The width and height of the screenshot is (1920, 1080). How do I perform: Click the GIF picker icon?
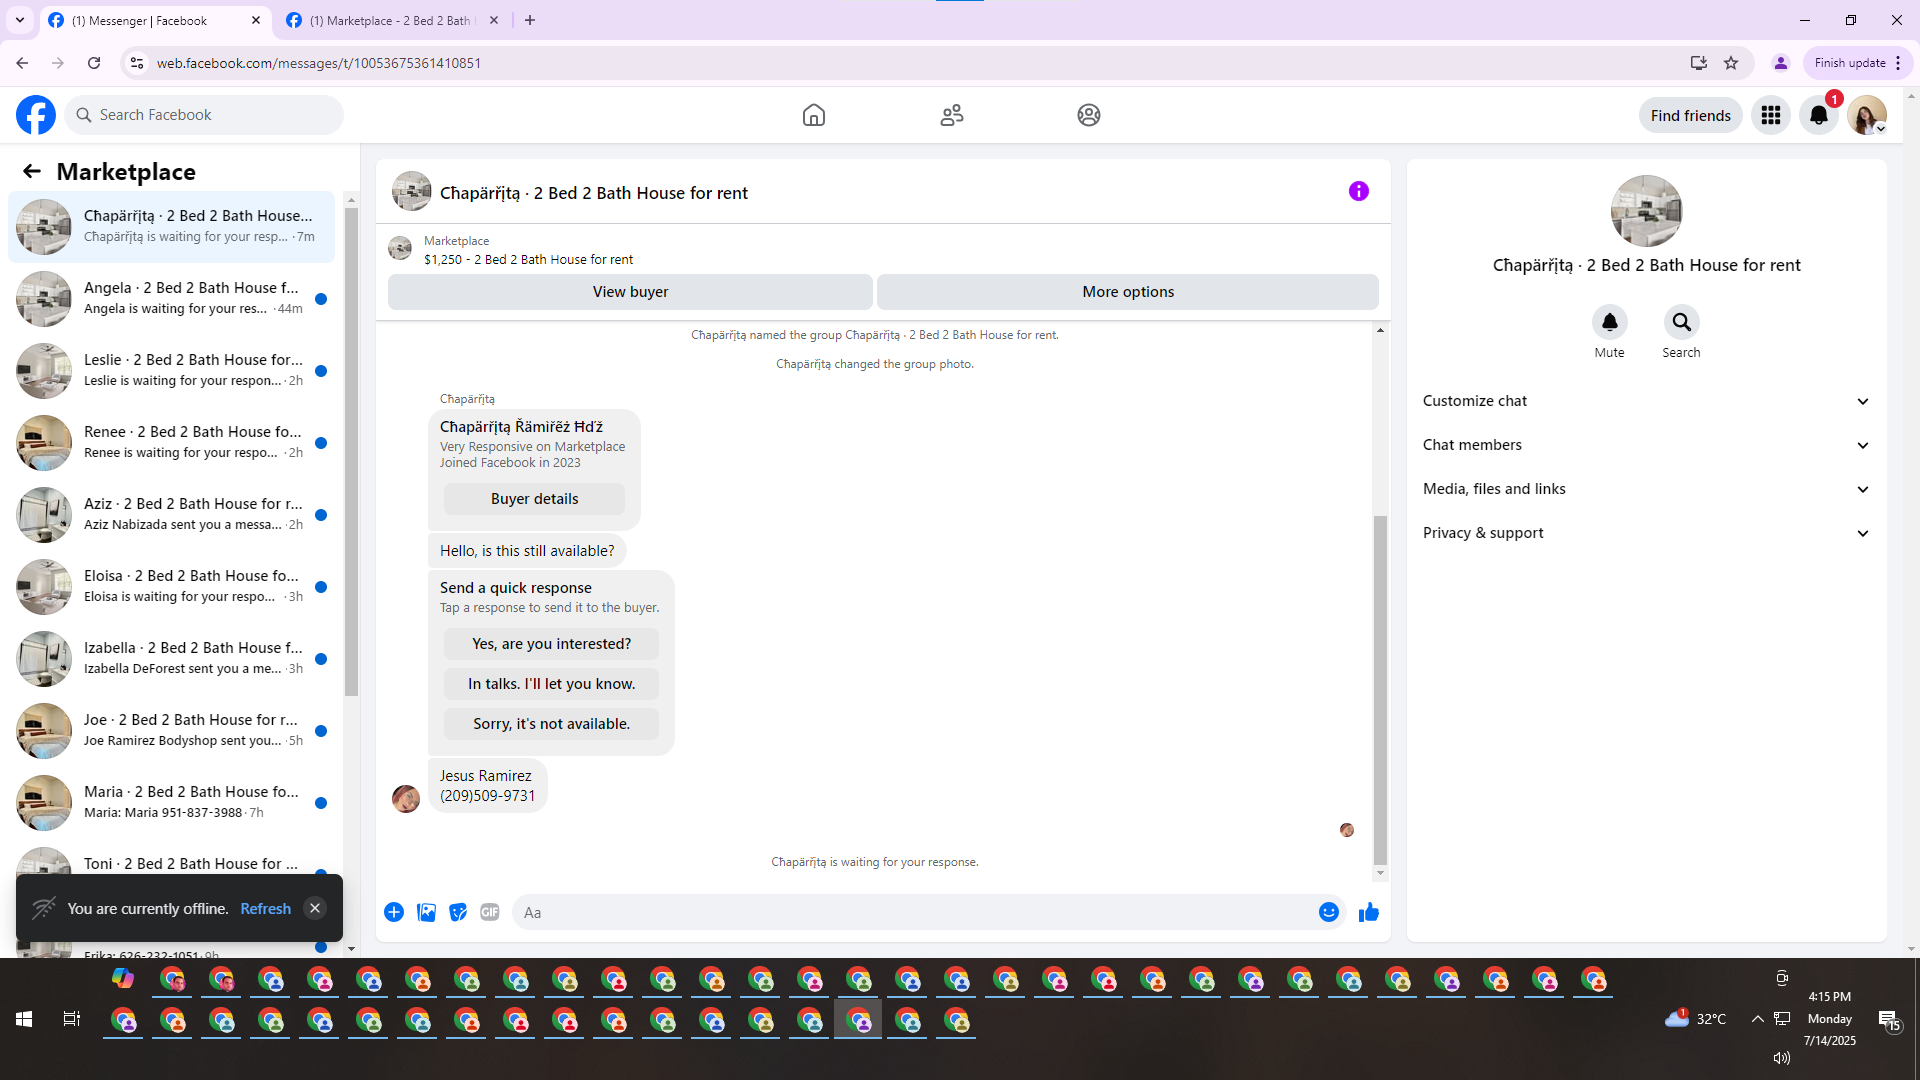489,912
